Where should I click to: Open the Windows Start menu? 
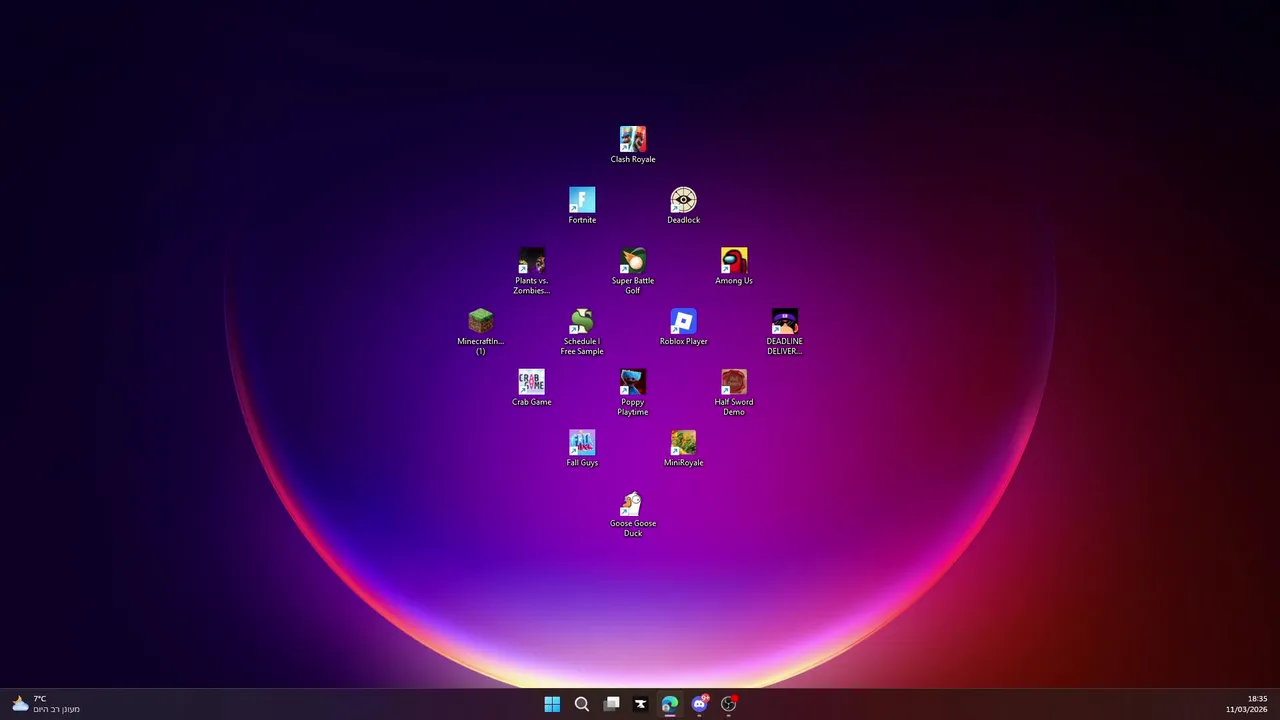point(552,704)
